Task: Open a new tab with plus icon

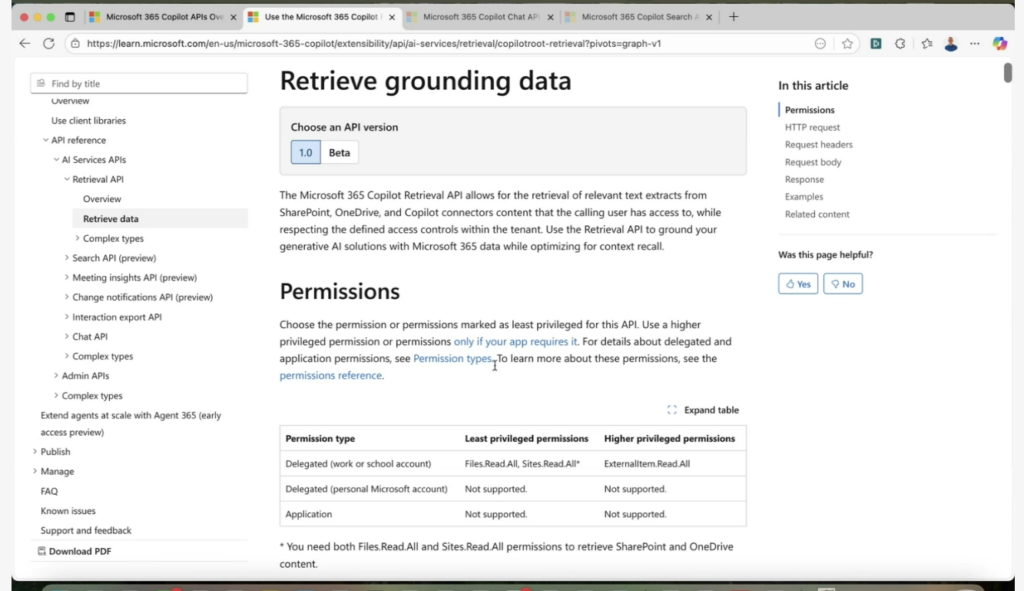Action: [733, 17]
